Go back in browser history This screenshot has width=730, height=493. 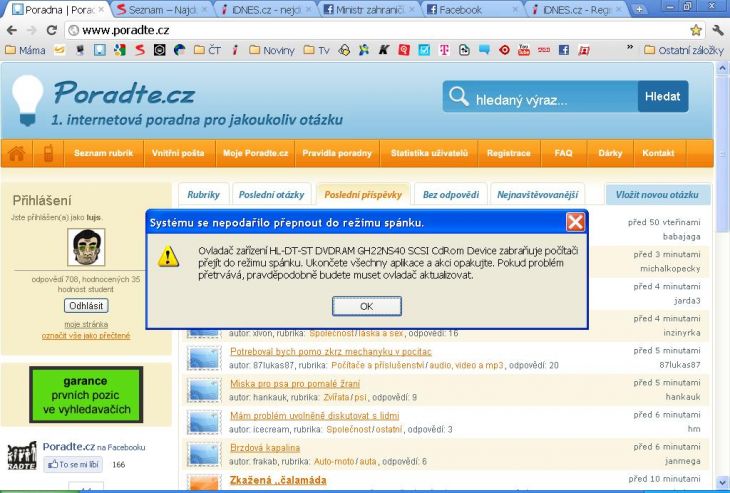click(x=12, y=31)
